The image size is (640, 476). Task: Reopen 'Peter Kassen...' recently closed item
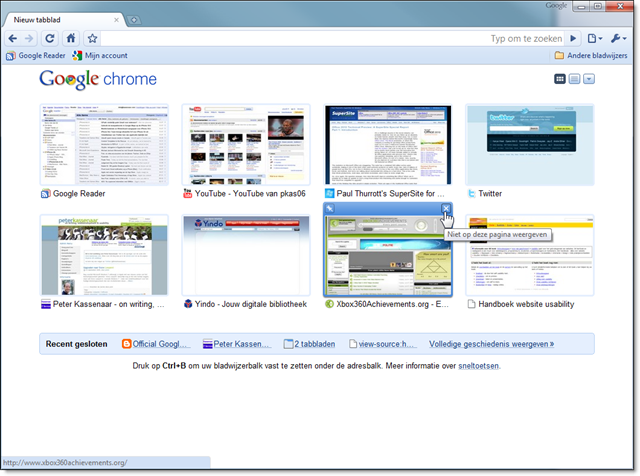coord(237,344)
